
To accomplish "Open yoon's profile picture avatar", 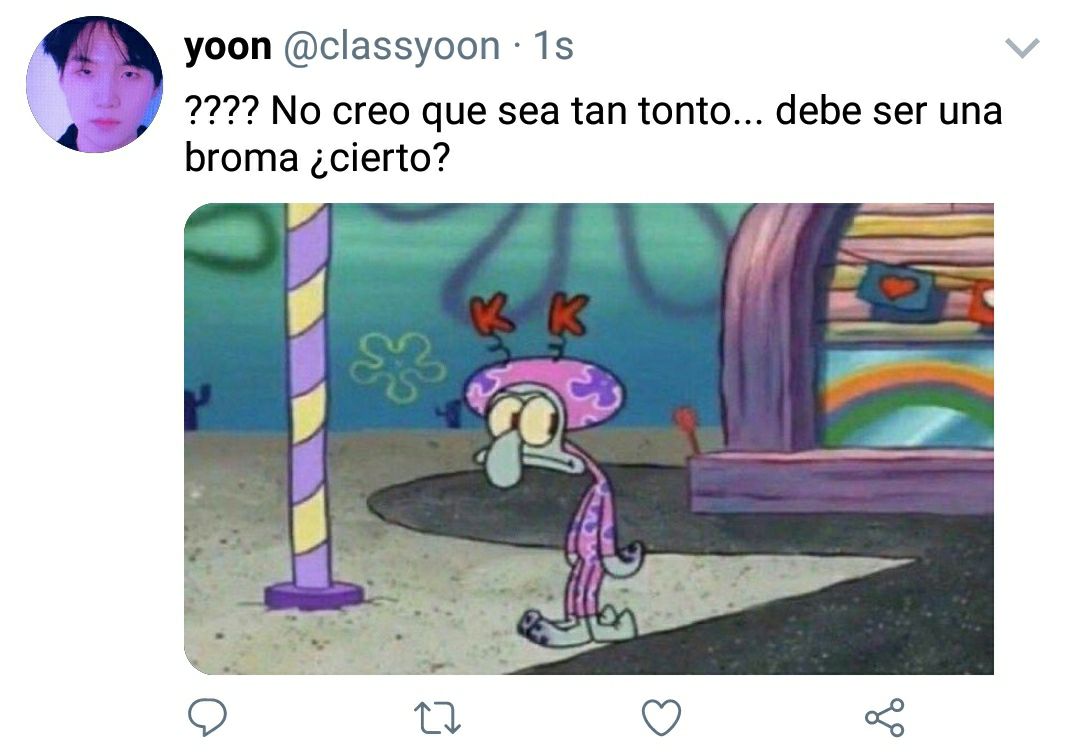I will pos(94,84).
